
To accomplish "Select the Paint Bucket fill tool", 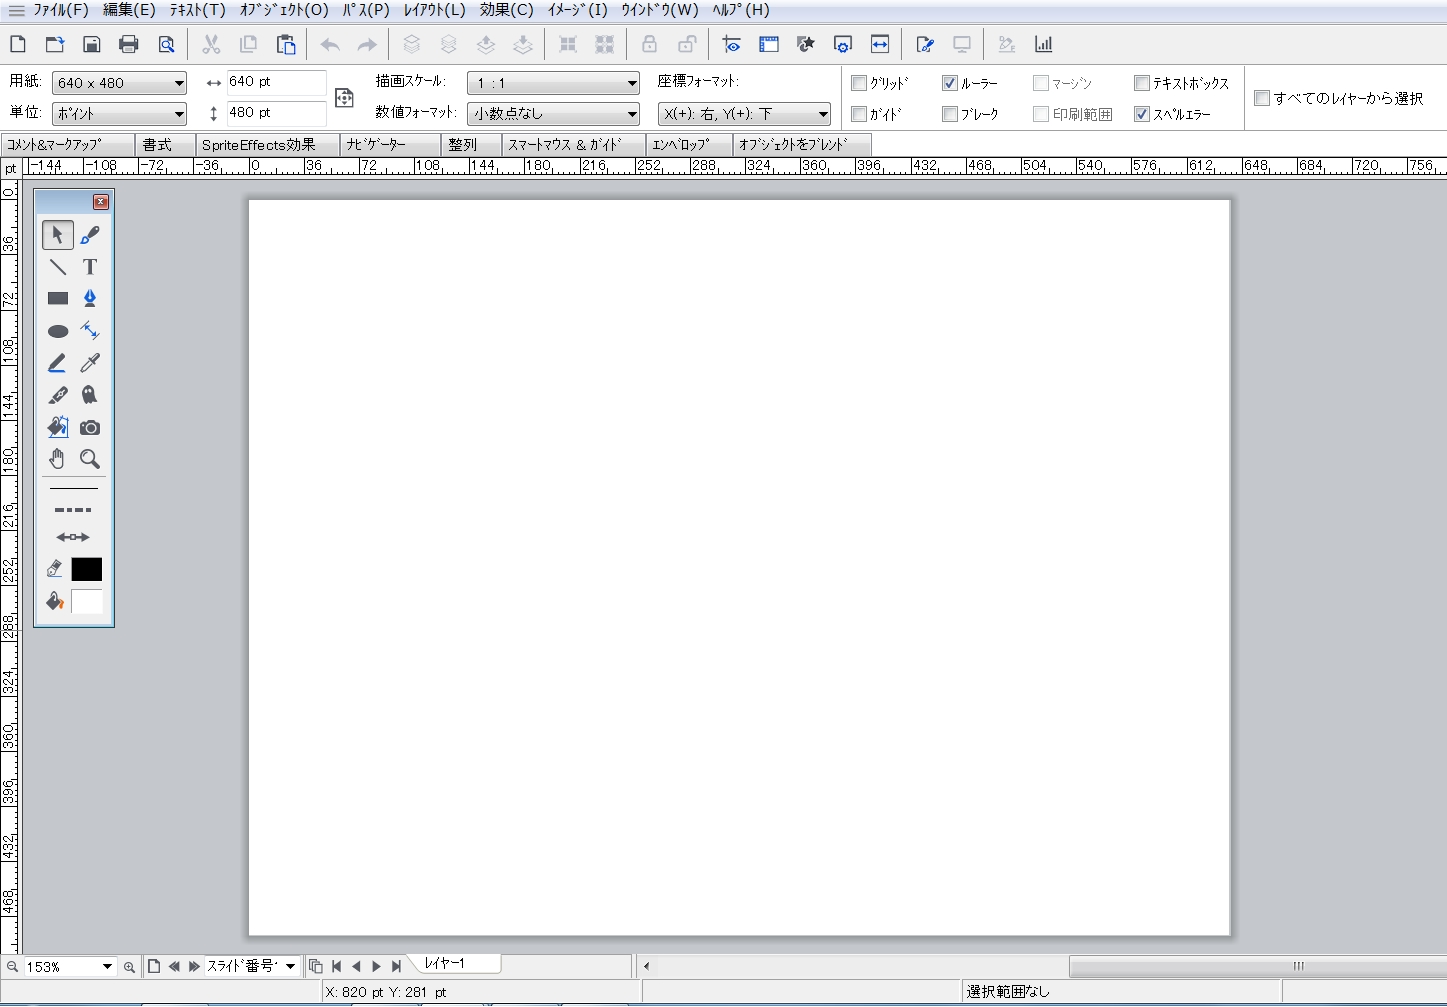I will [x=58, y=427].
